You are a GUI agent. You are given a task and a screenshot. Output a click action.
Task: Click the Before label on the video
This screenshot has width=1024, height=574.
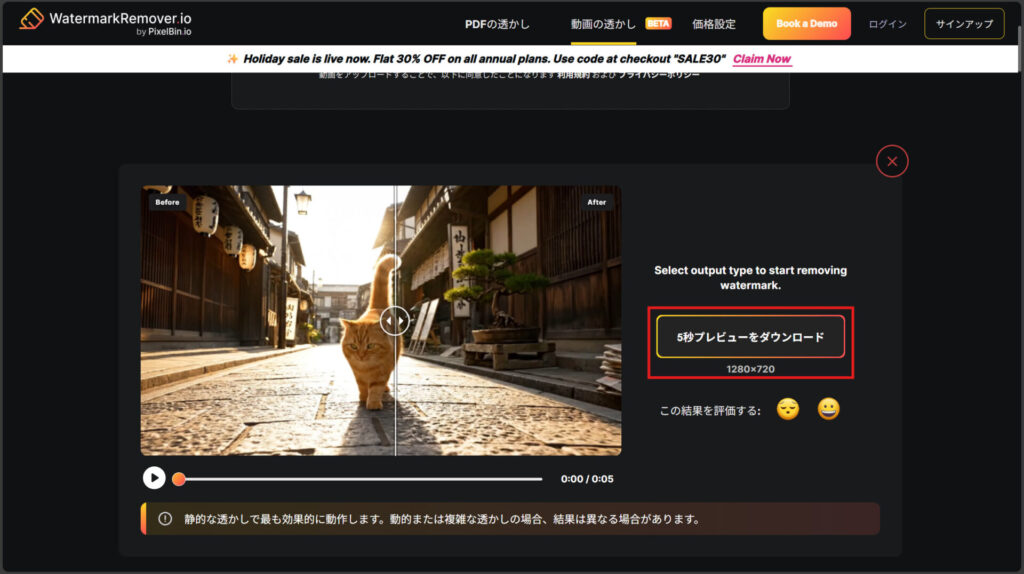(167, 202)
